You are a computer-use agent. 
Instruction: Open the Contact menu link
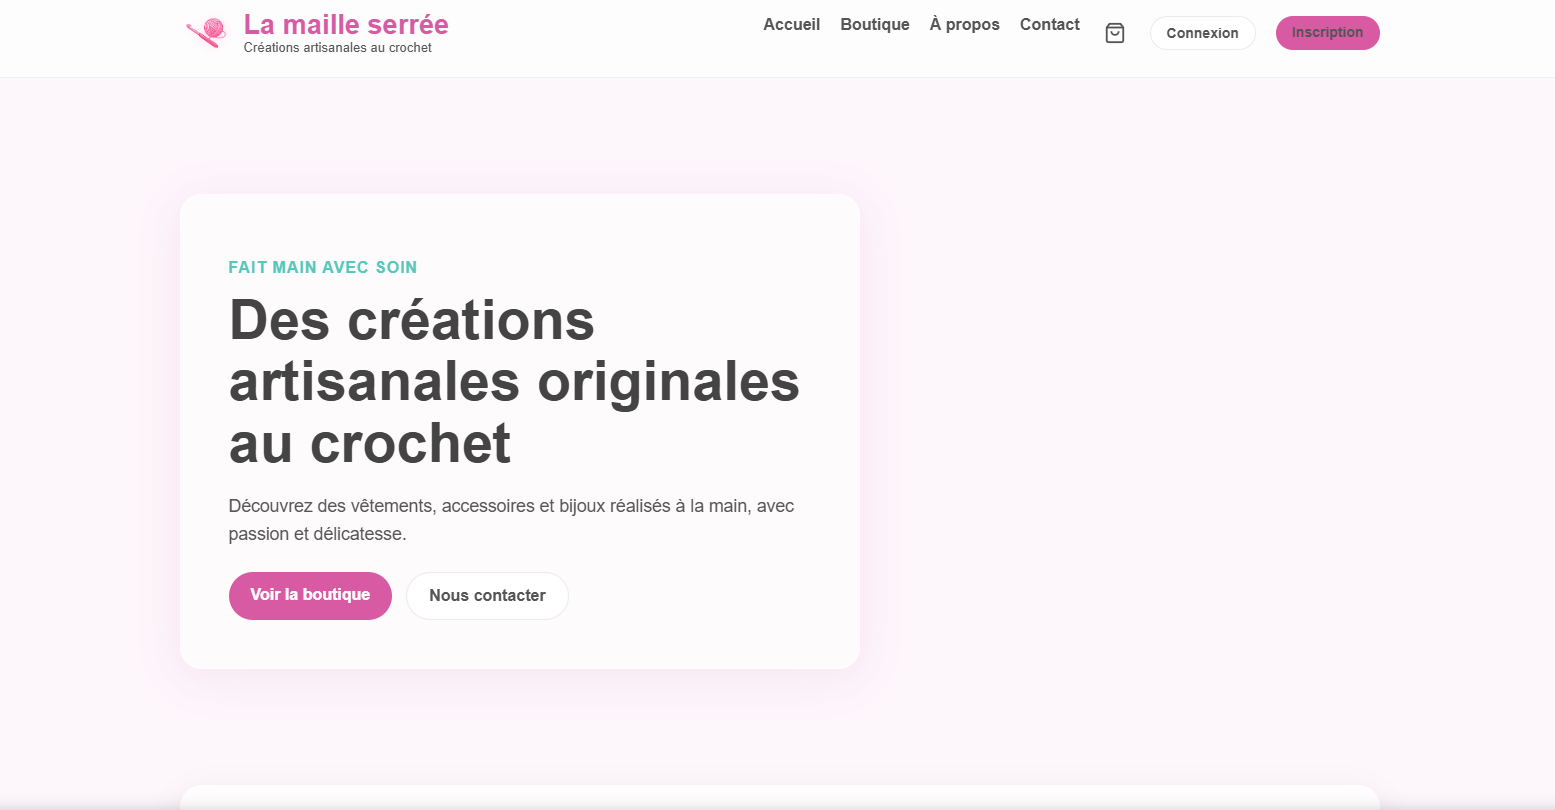pos(1049,25)
